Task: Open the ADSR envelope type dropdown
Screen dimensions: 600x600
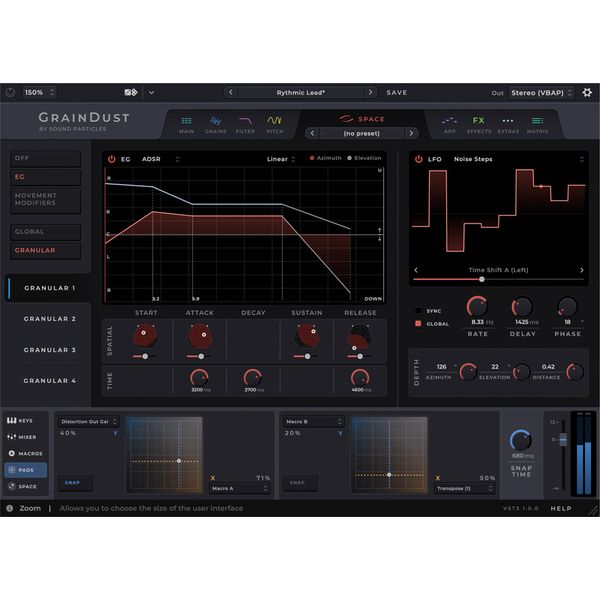Action: pos(160,159)
